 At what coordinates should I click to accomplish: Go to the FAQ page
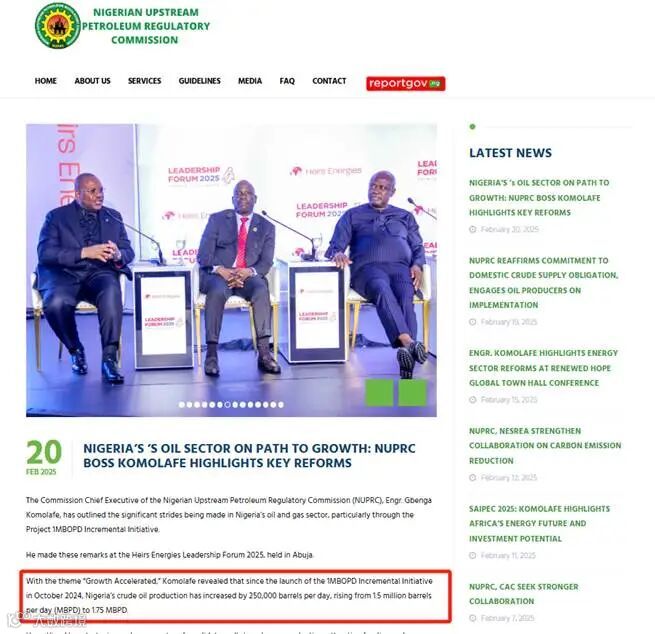(287, 81)
